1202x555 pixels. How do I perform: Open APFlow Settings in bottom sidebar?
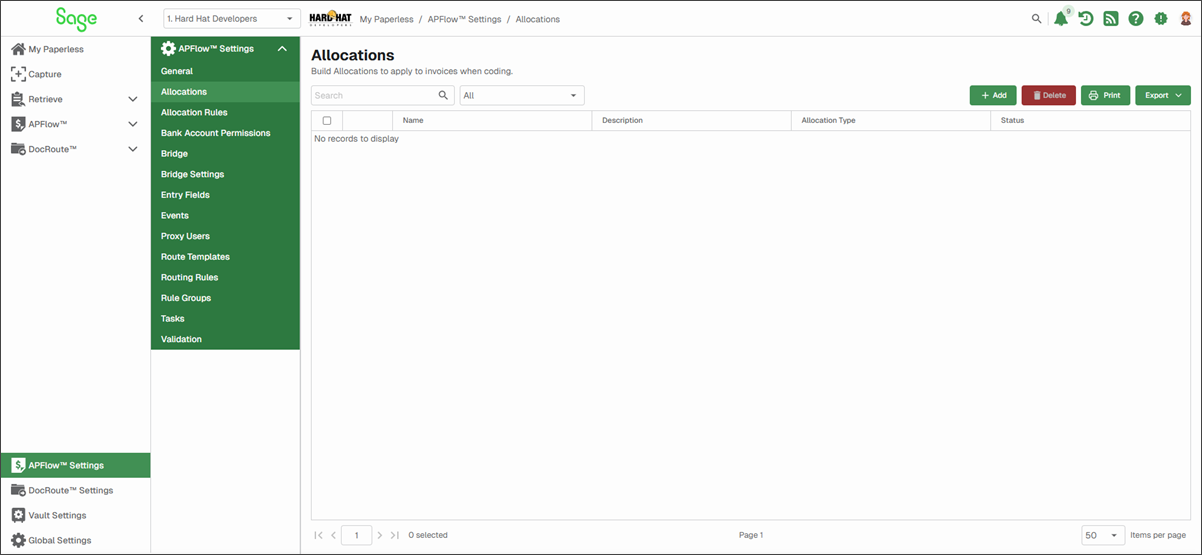[x=75, y=465]
